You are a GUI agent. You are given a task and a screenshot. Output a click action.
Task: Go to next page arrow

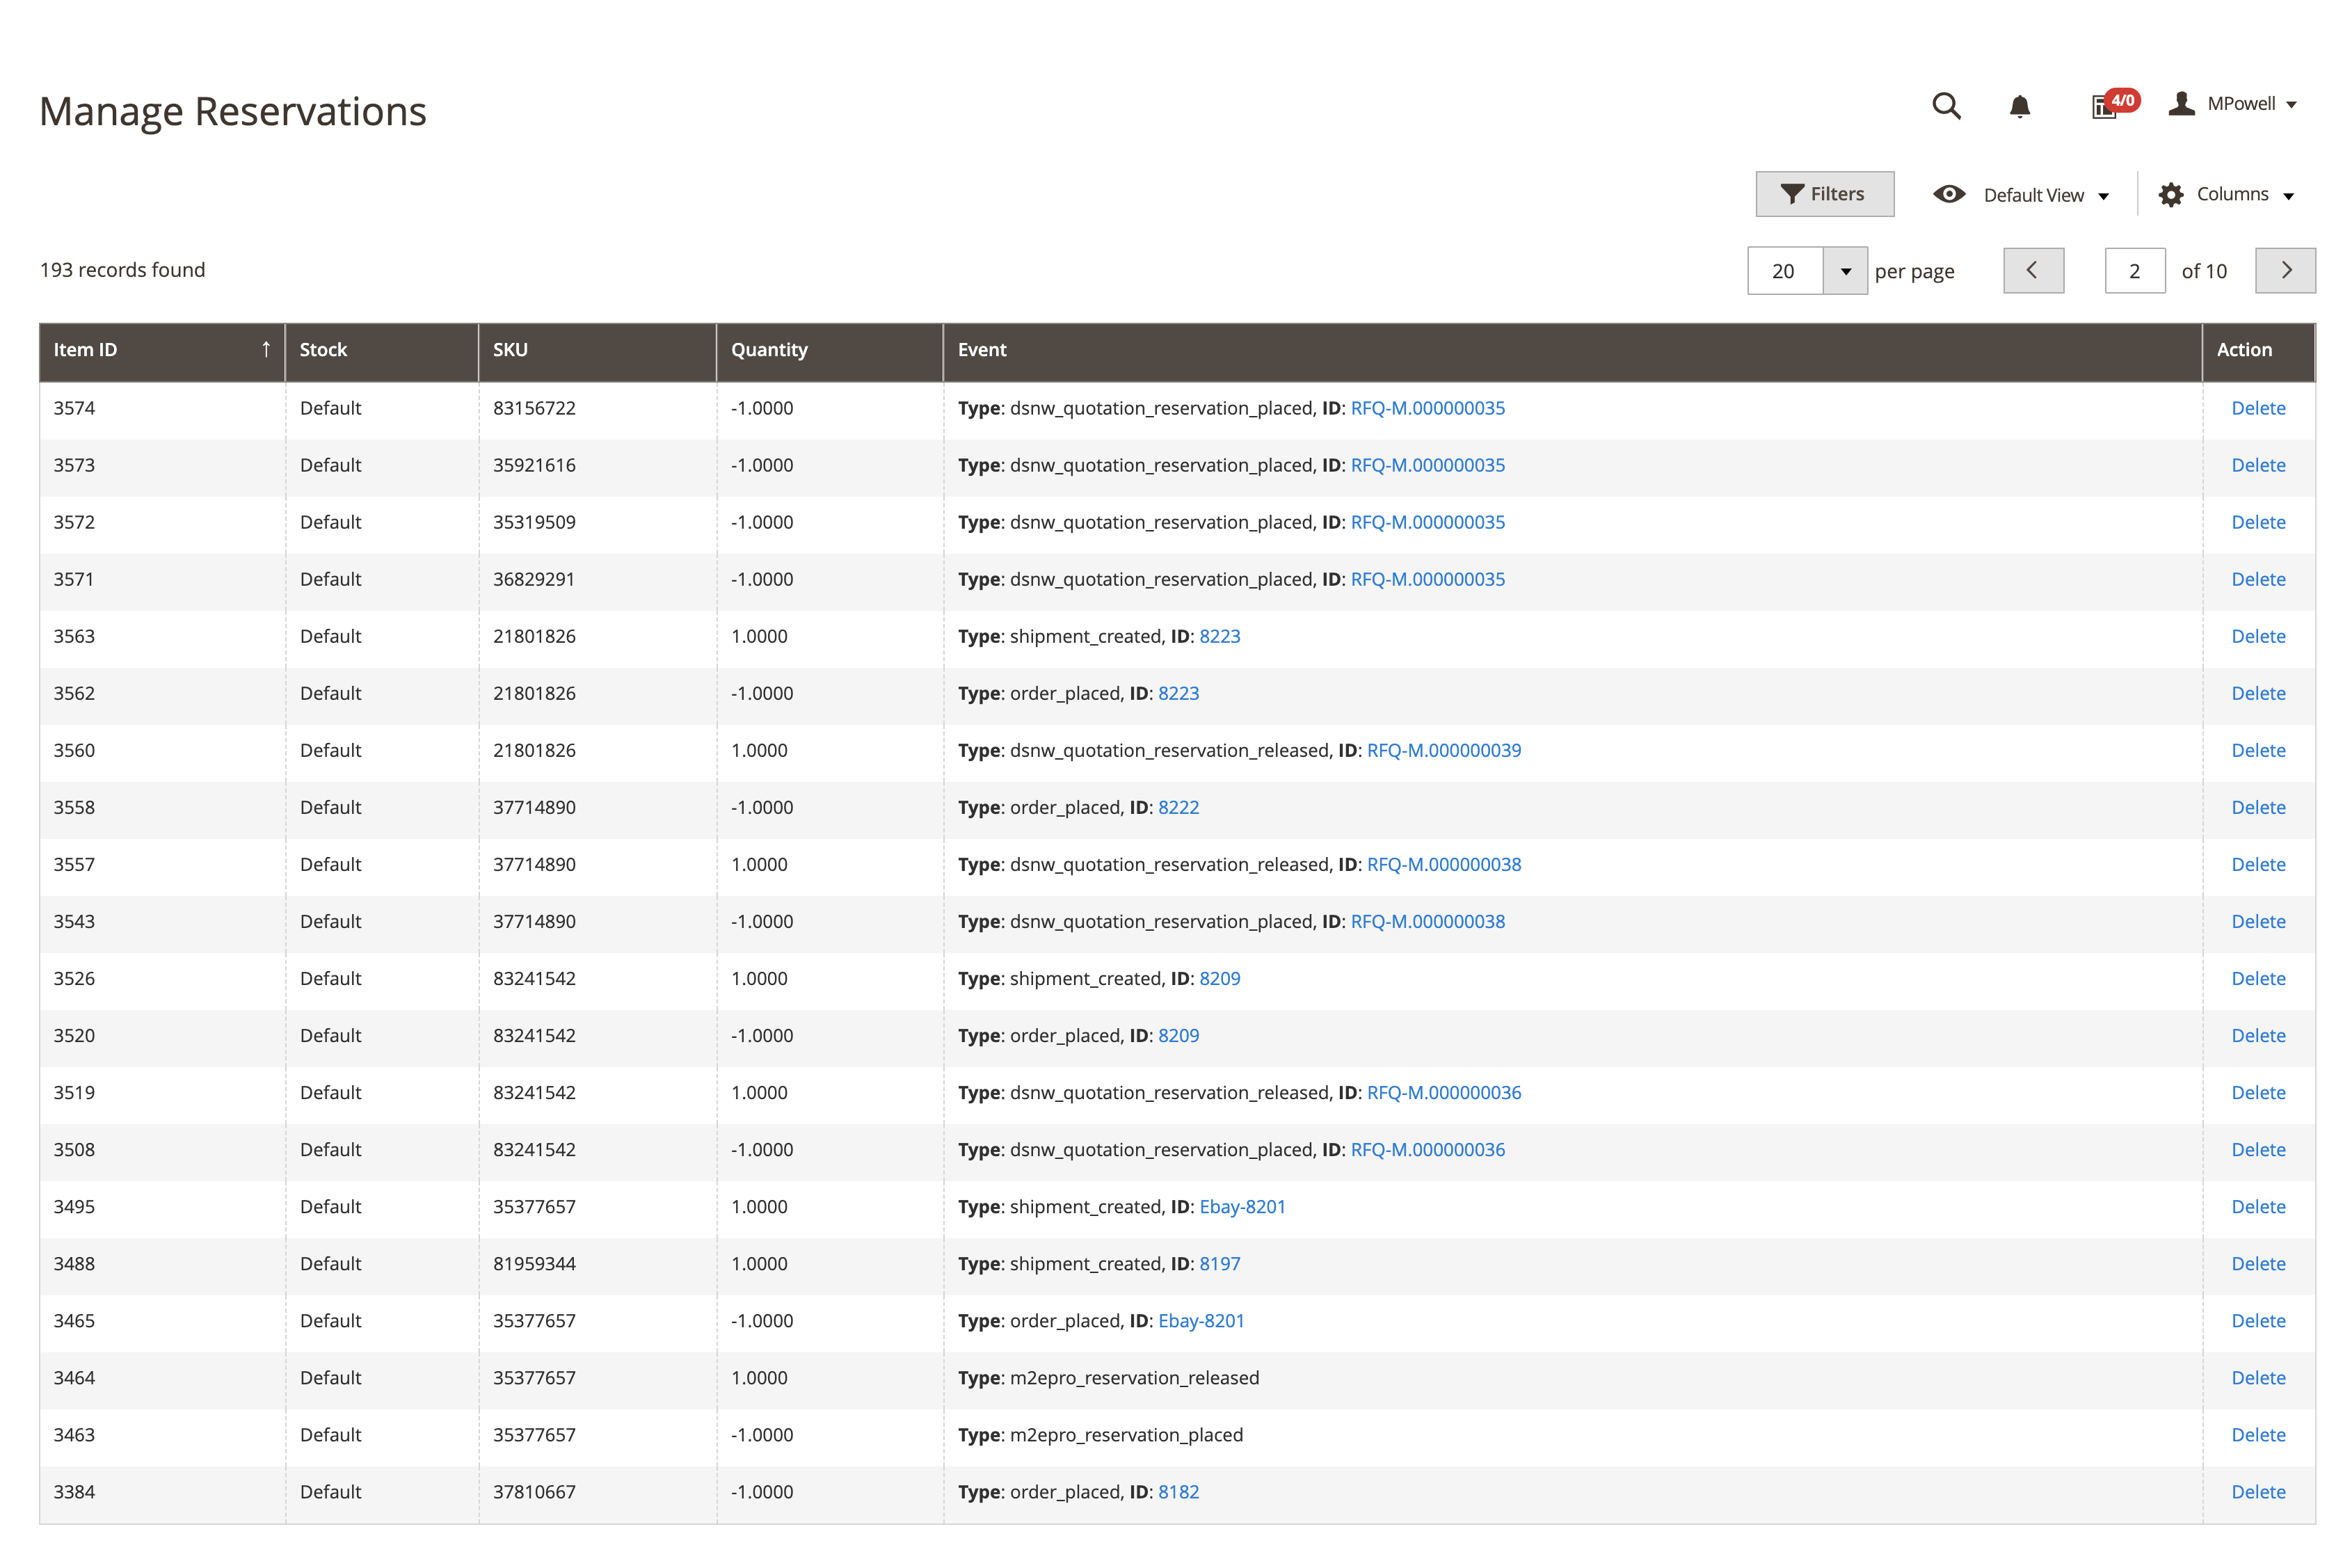pyautogui.click(x=2285, y=270)
